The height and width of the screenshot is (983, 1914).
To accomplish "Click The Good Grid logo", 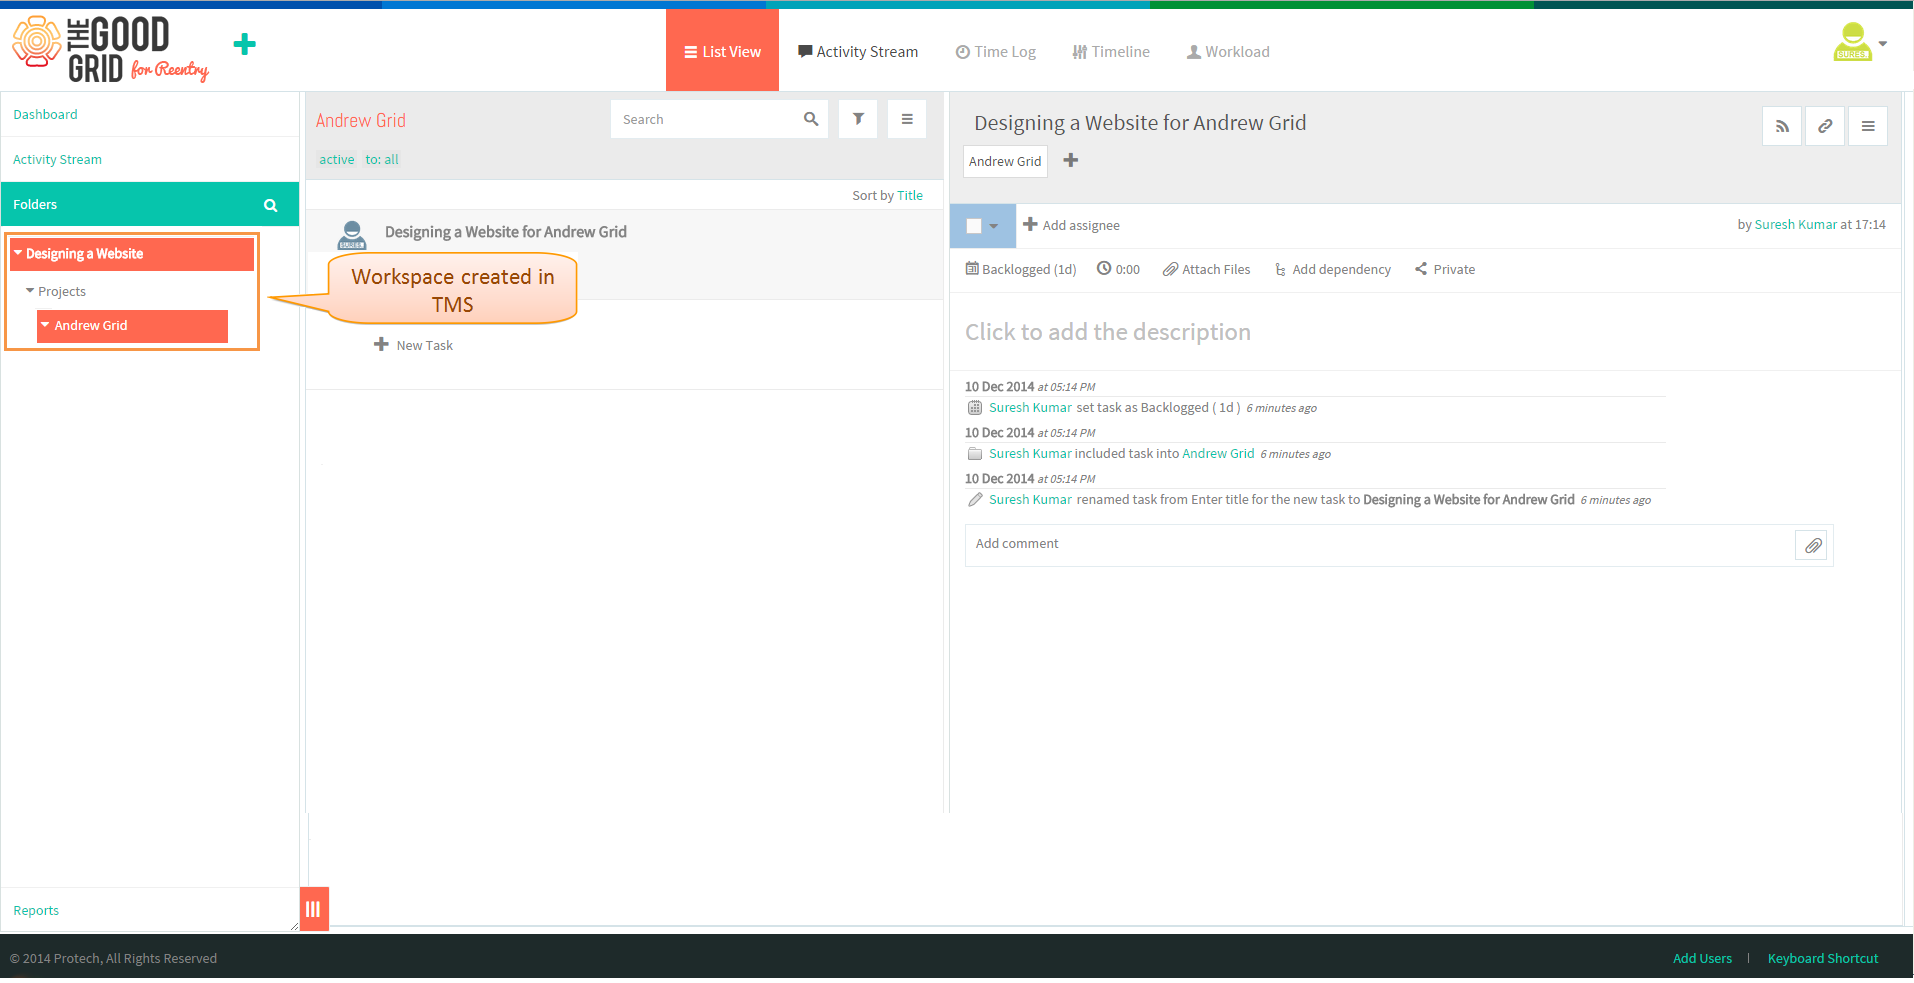I will (110, 49).
